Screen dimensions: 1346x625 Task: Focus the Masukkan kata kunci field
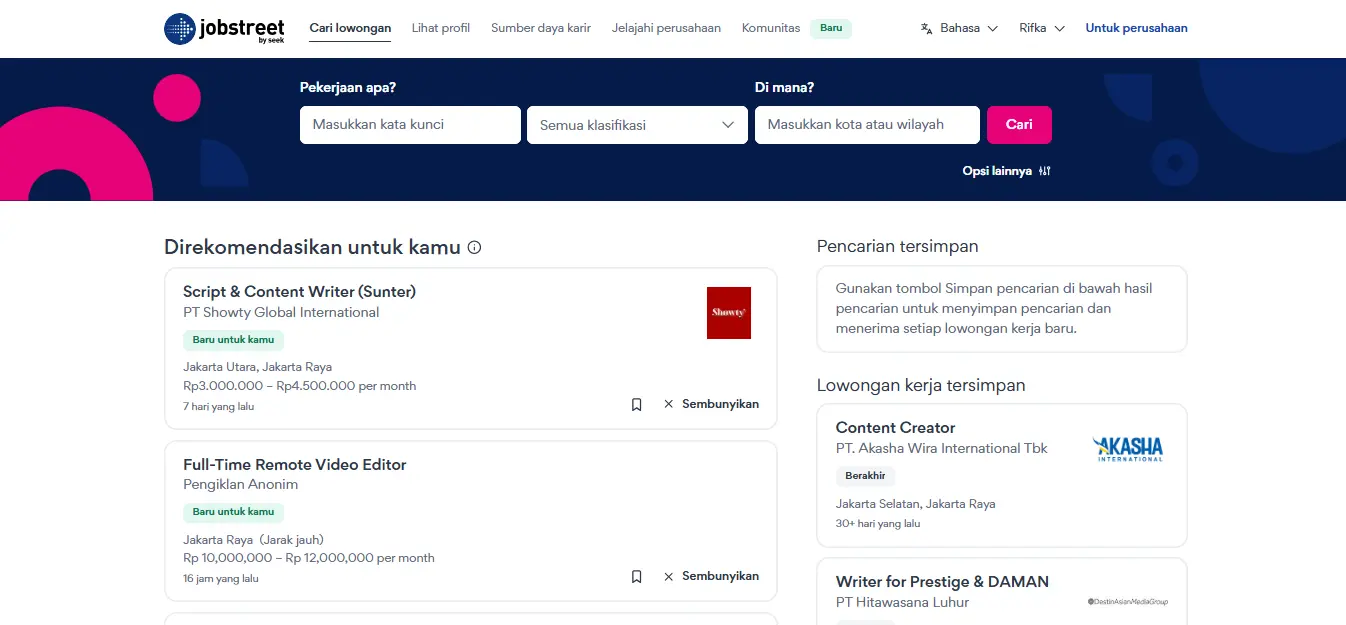[410, 125]
